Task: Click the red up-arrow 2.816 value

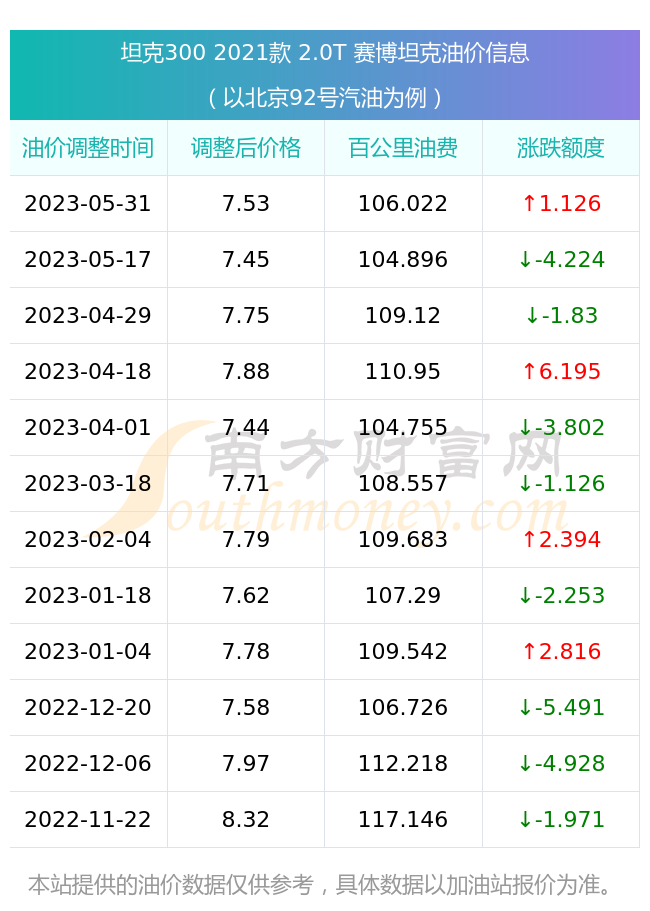Action: (561, 652)
